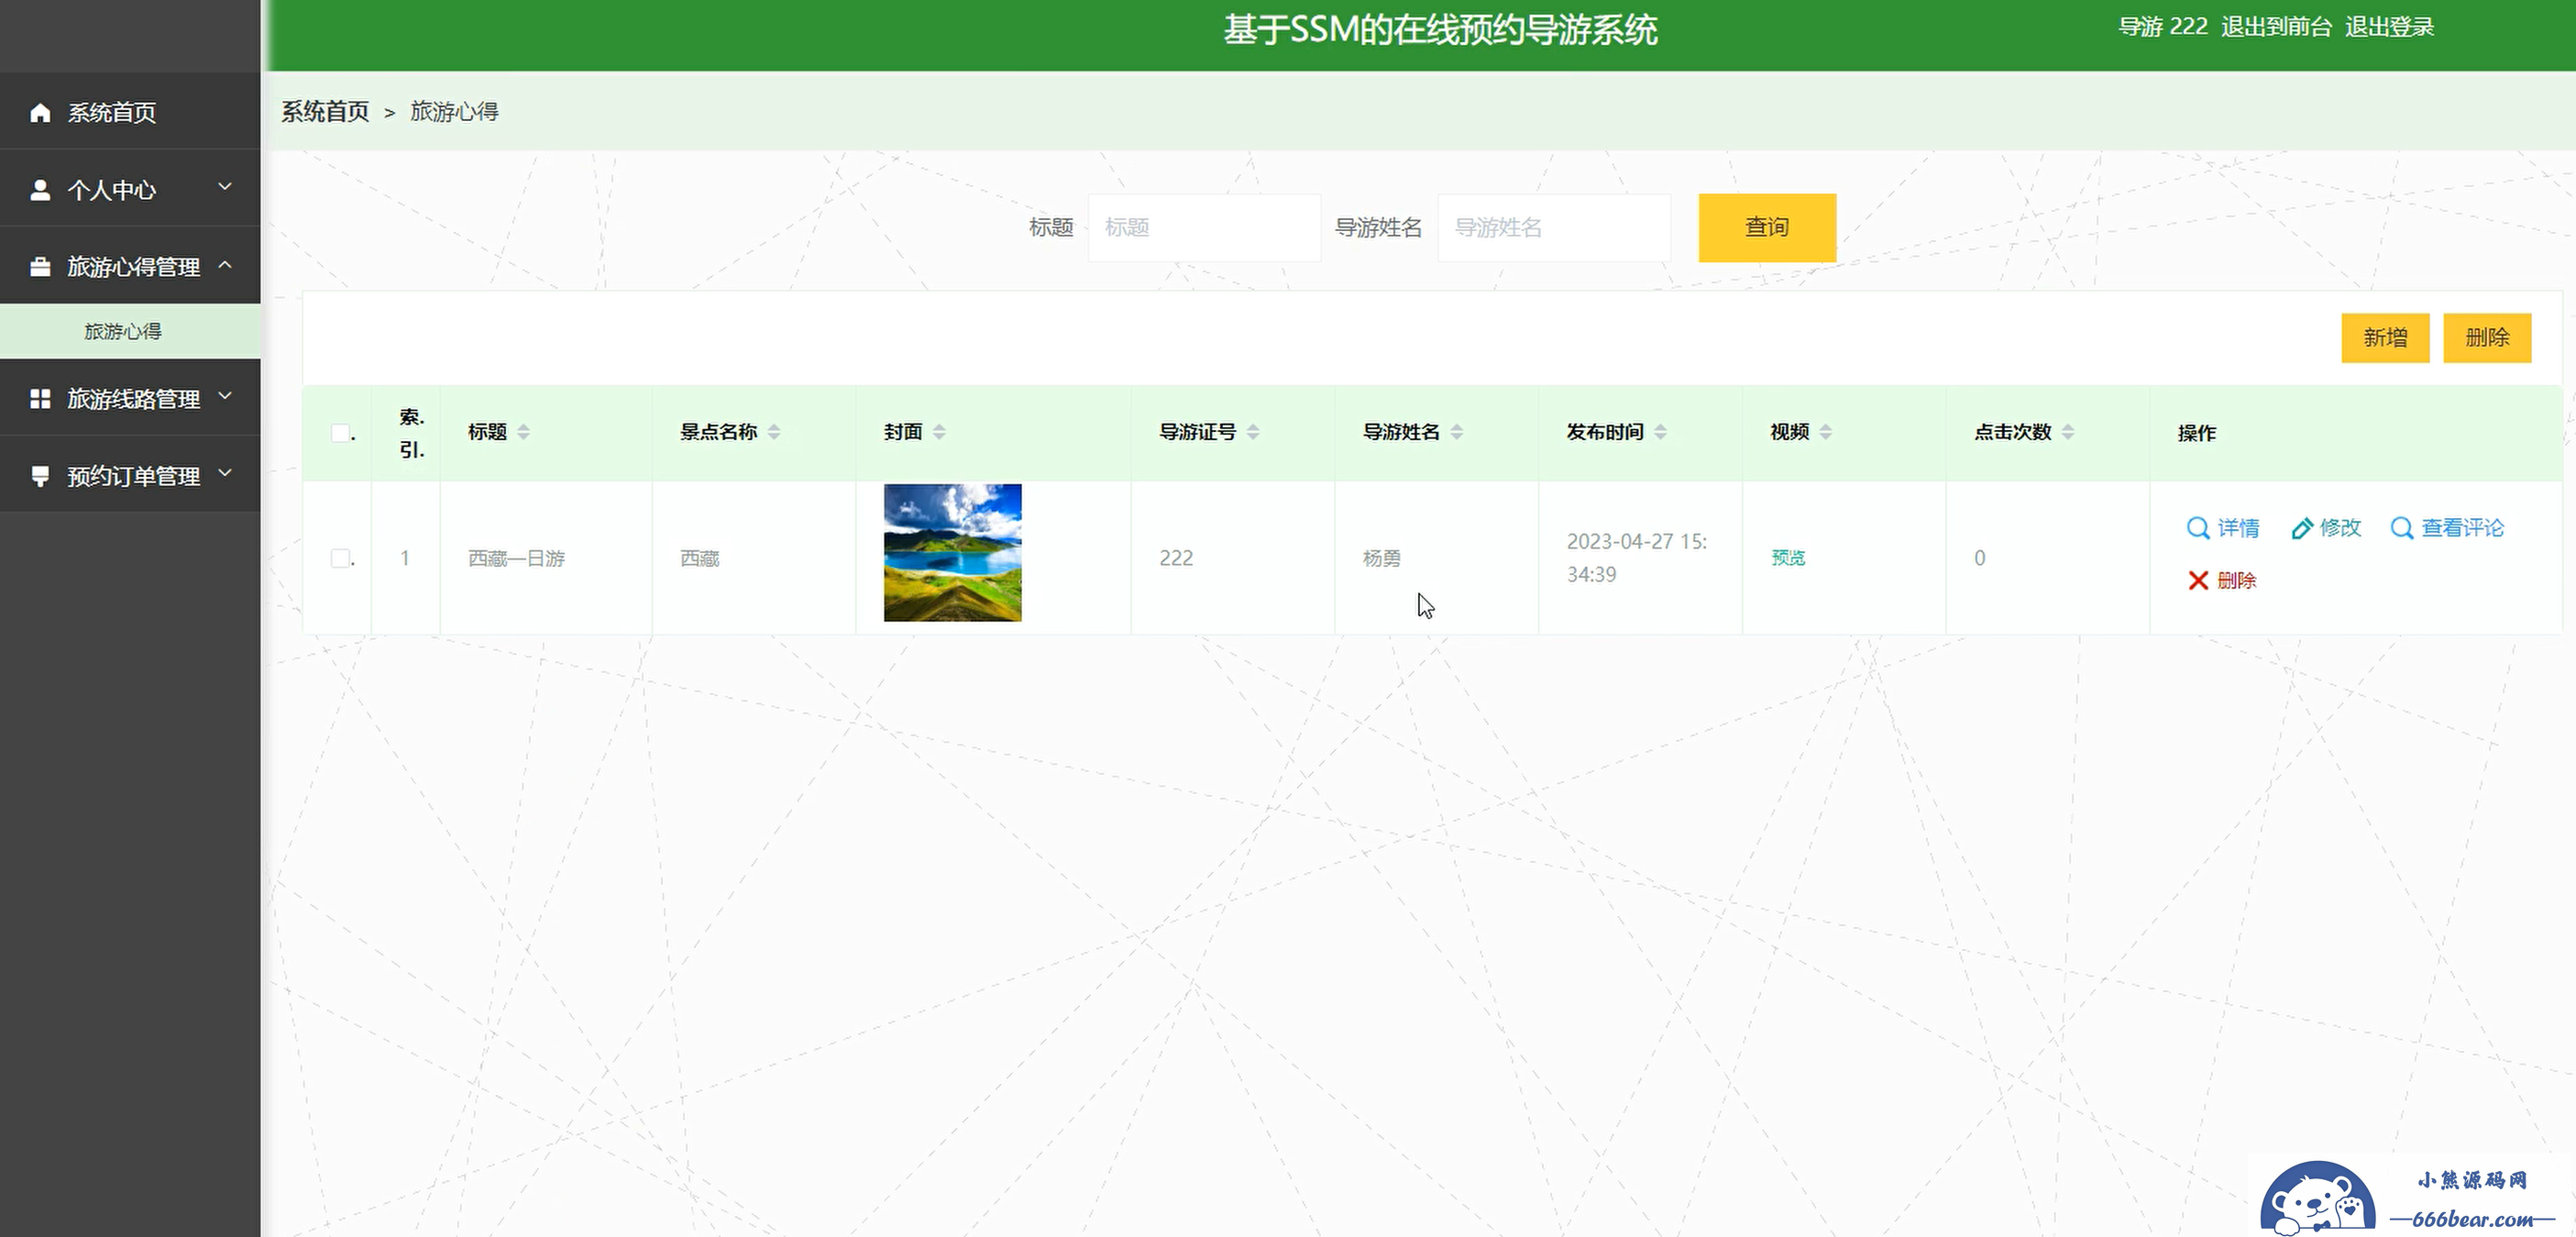Click the magnifier icon of 详情
Viewport: 2576px width, 1237px height.
click(2197, 528)
